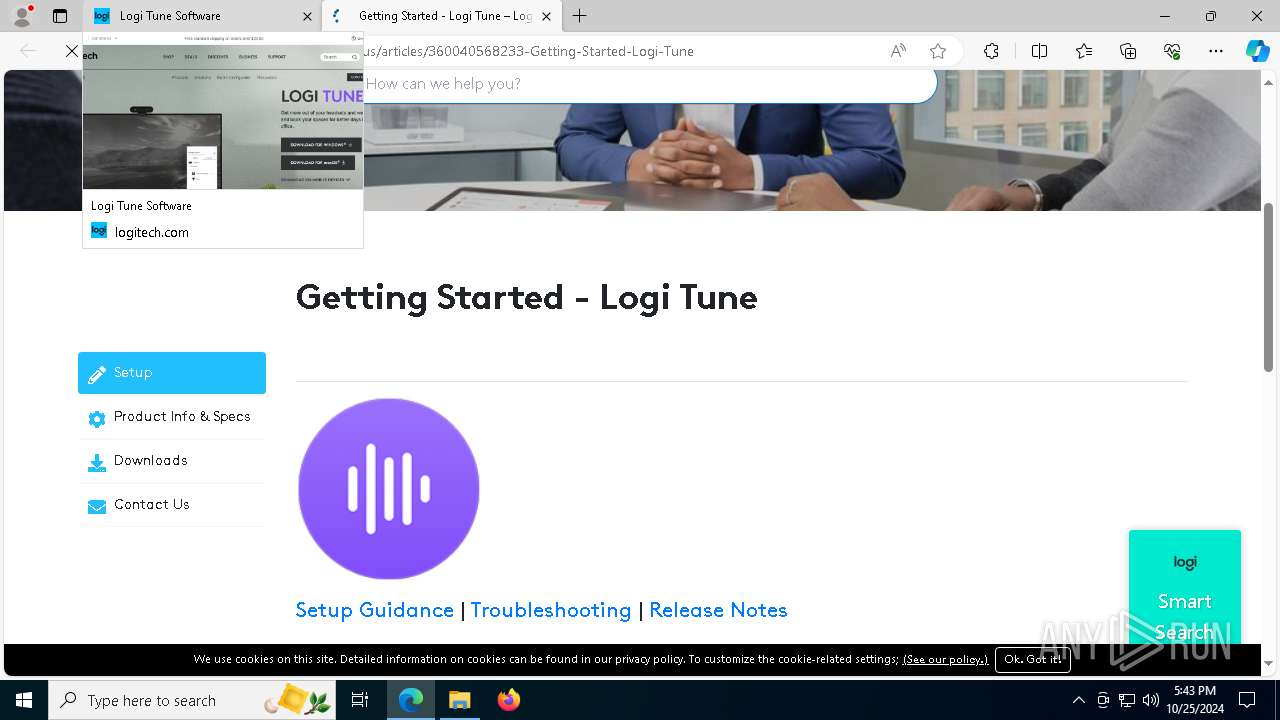Open Firefox from the taskbar

tap(508, 700)
